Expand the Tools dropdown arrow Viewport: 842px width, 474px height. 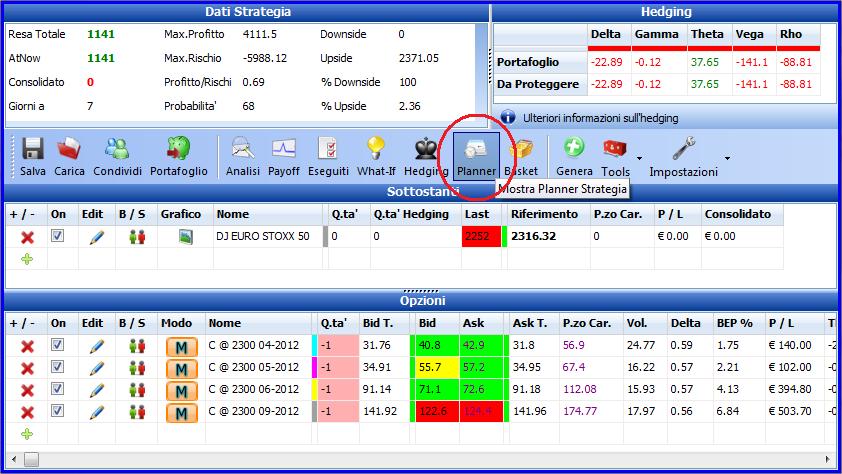click(x=639, y=158)
